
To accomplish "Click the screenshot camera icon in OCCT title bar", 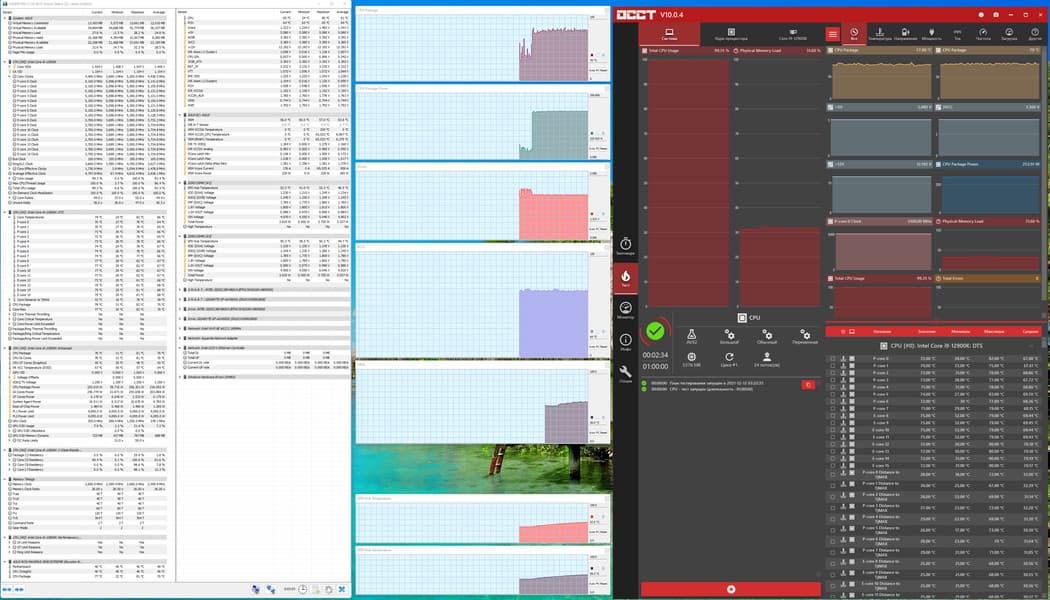I will click(x=996, y=14).
